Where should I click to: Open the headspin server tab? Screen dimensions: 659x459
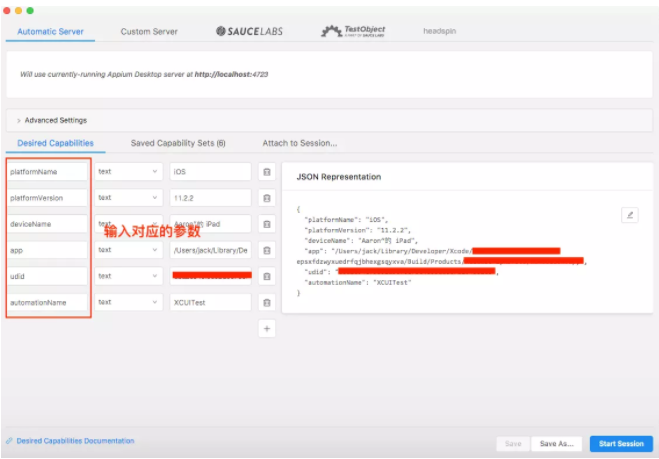pos(440,31)
